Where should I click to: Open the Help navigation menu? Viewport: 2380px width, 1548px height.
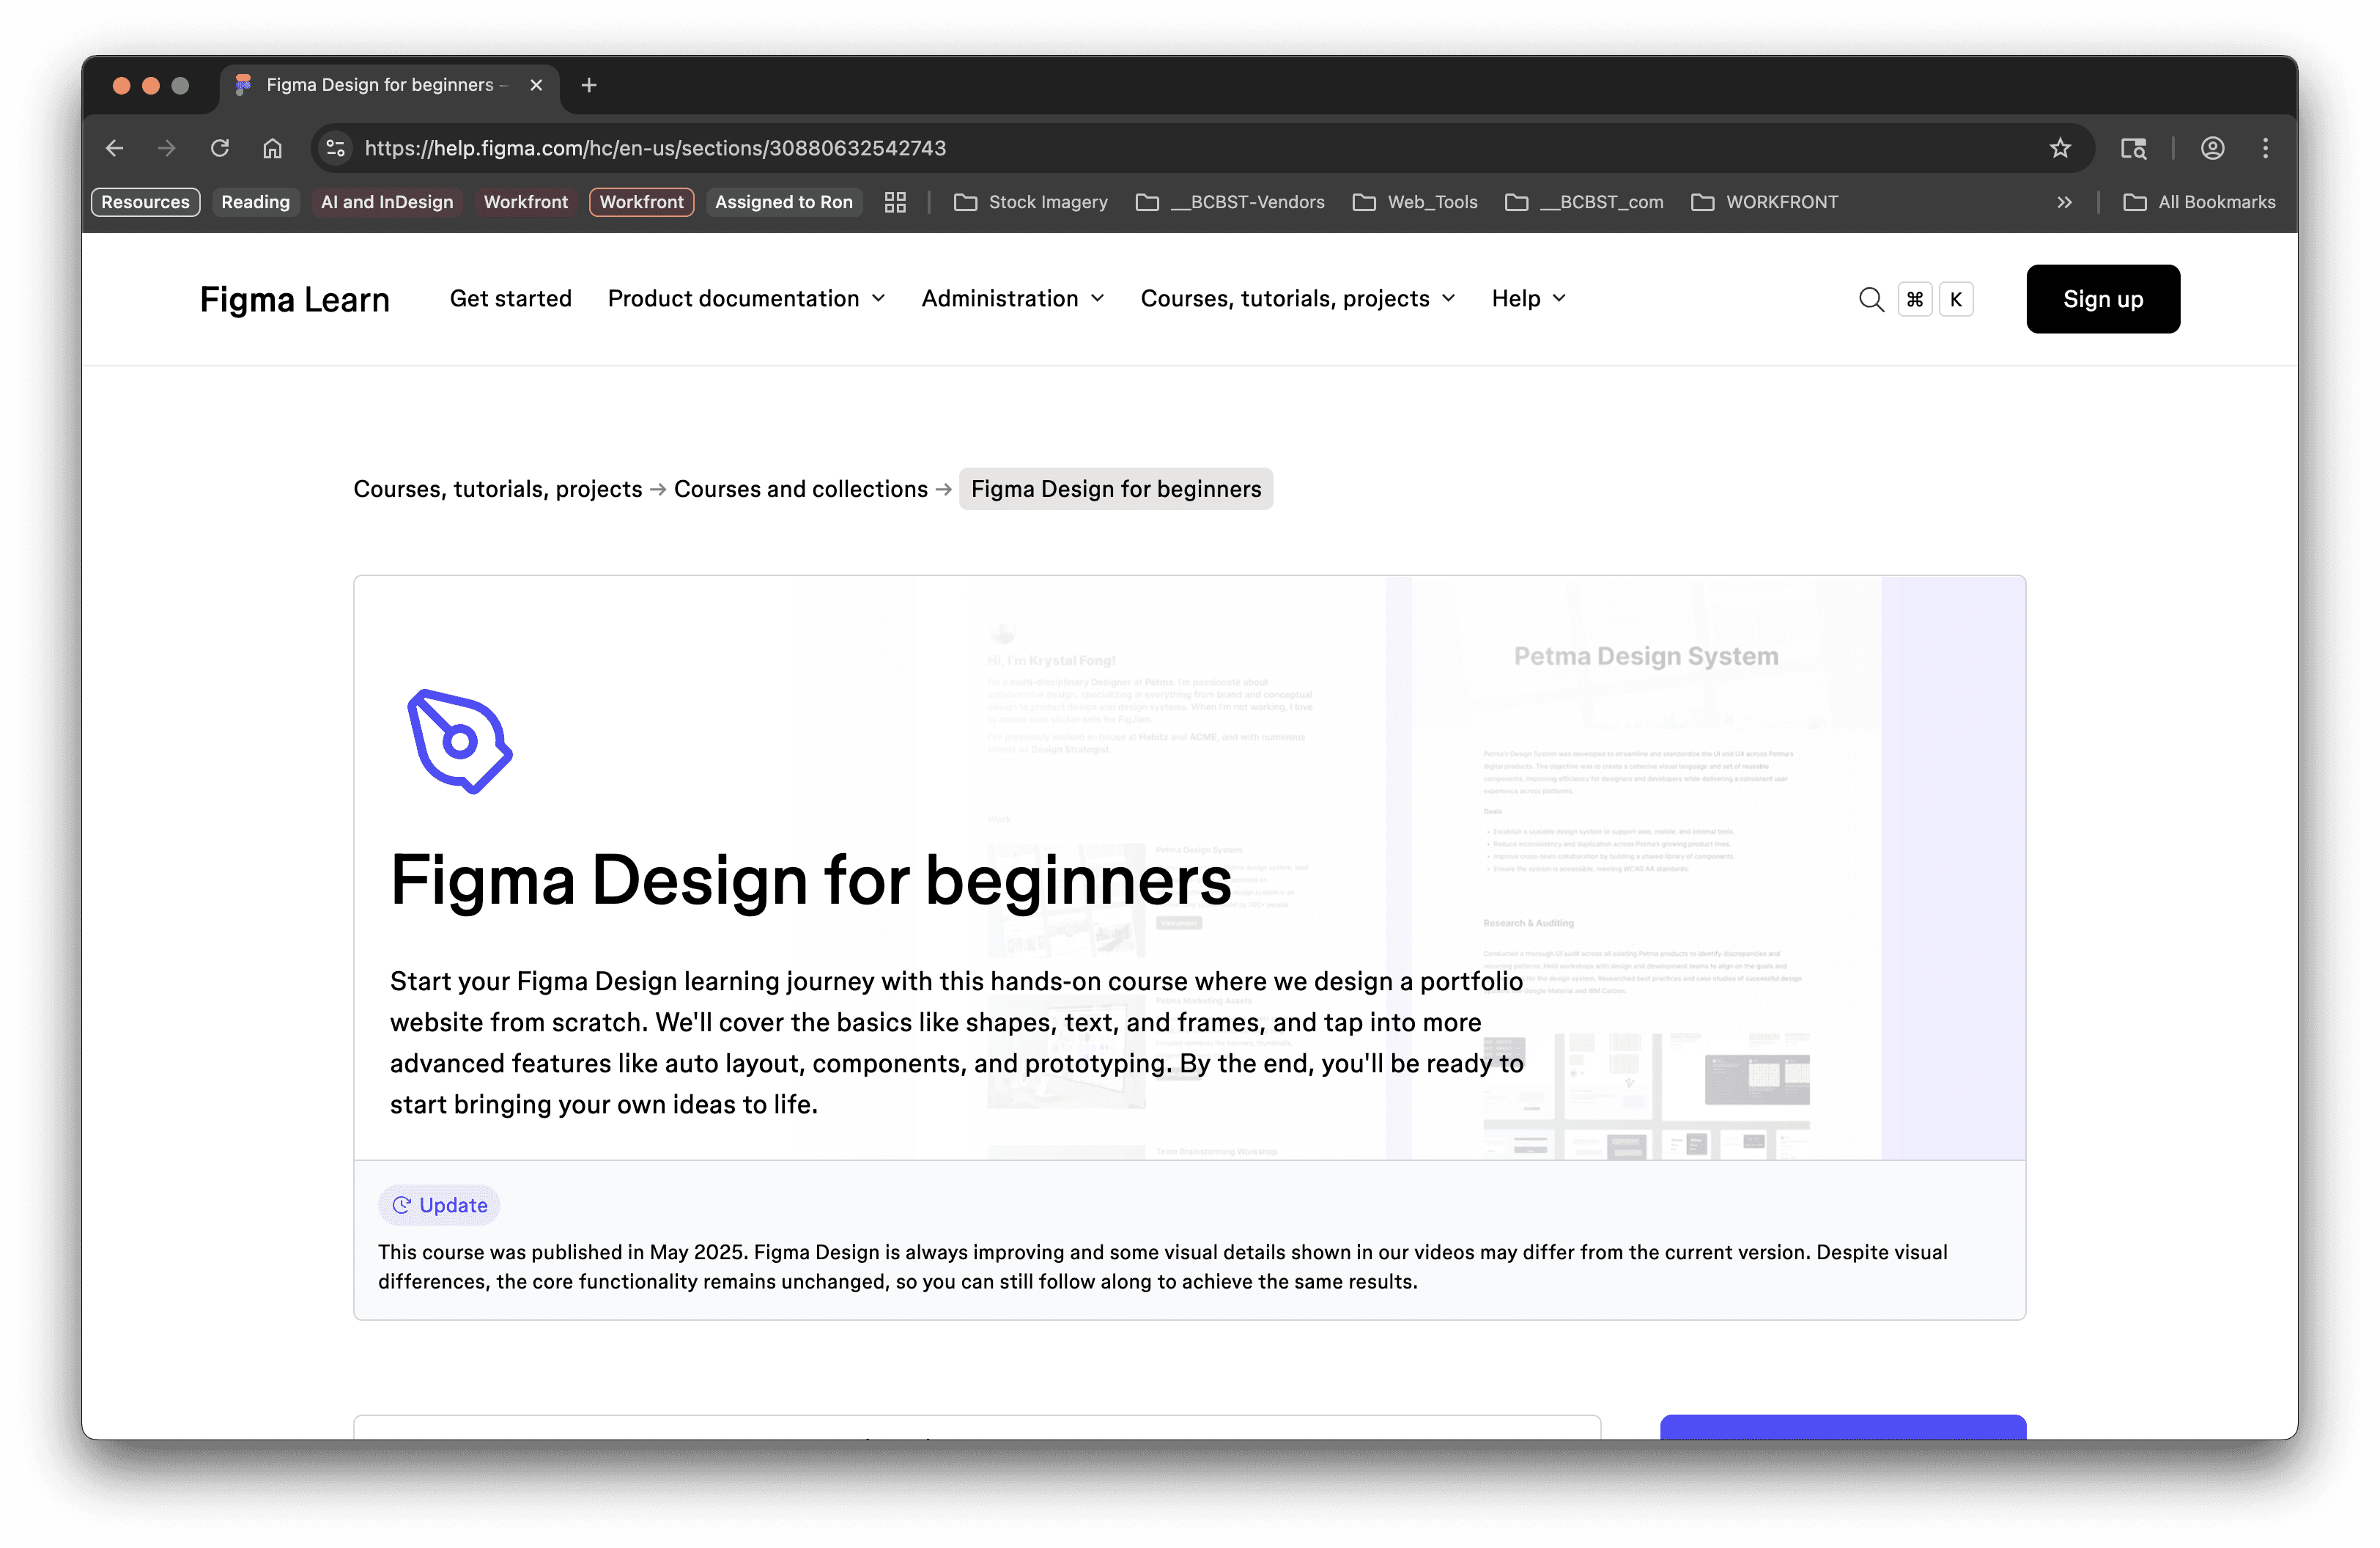1527,299
